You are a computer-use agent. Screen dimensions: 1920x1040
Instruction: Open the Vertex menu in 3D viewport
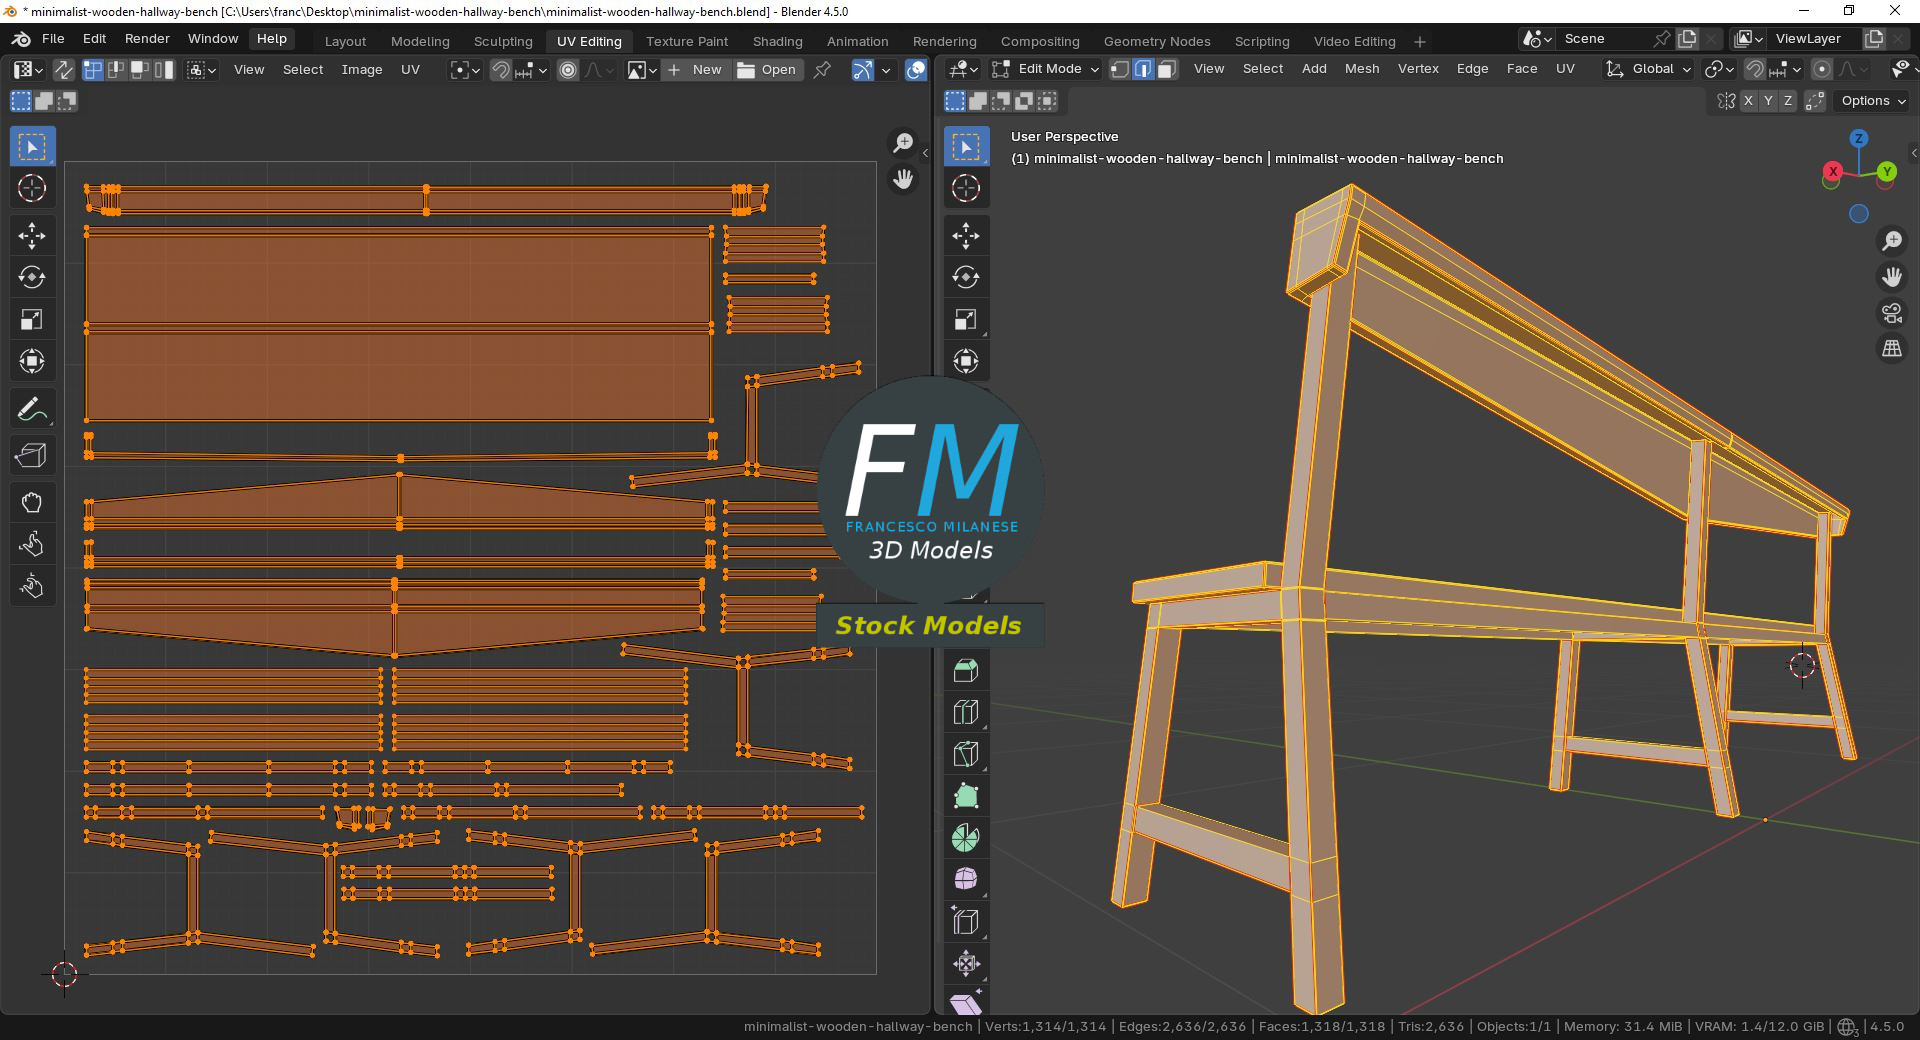1418,69
